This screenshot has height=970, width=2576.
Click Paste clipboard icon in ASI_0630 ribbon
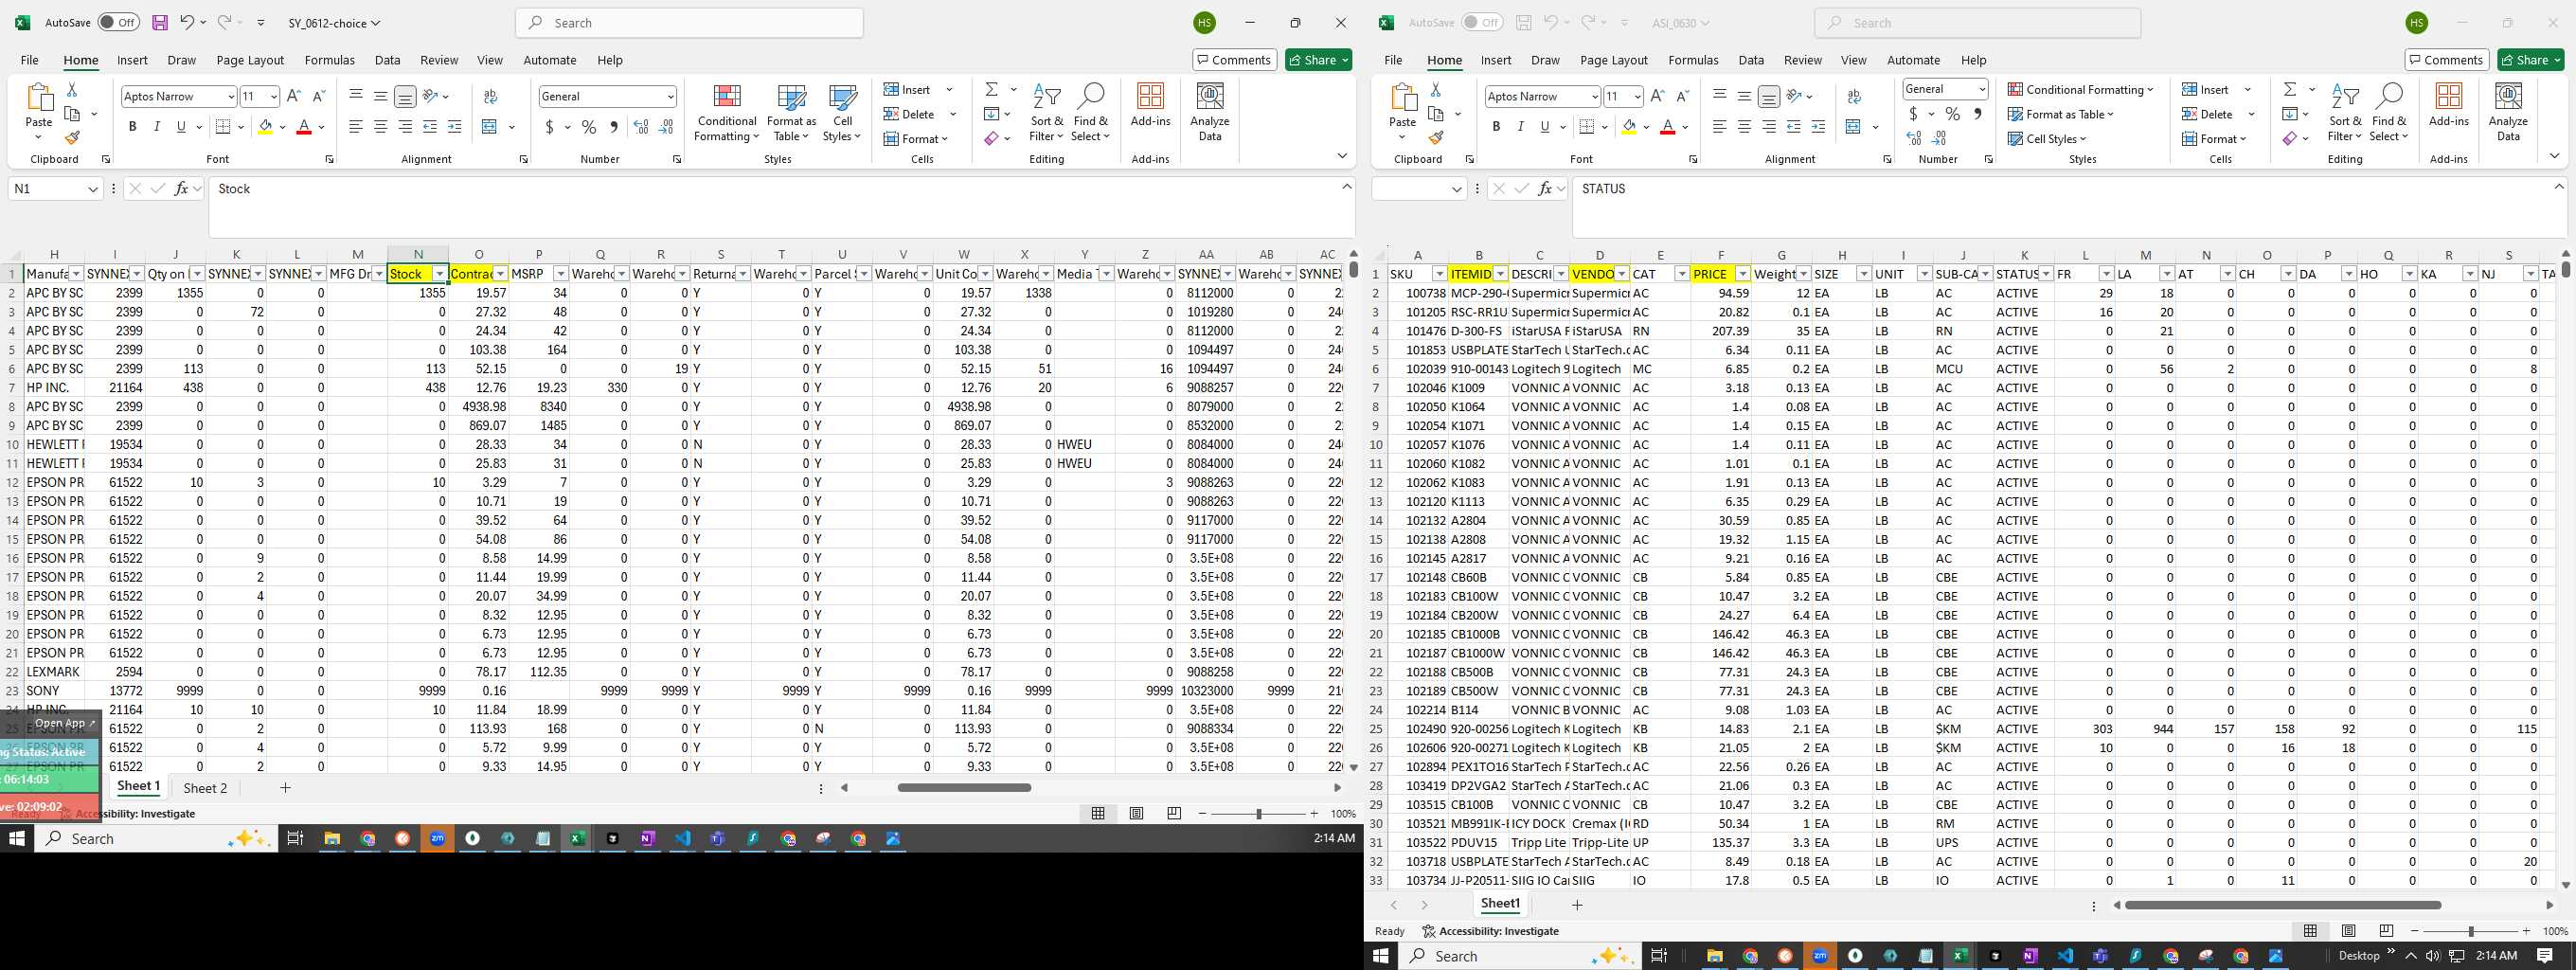pyautogui.click(x=1402, y=97)
